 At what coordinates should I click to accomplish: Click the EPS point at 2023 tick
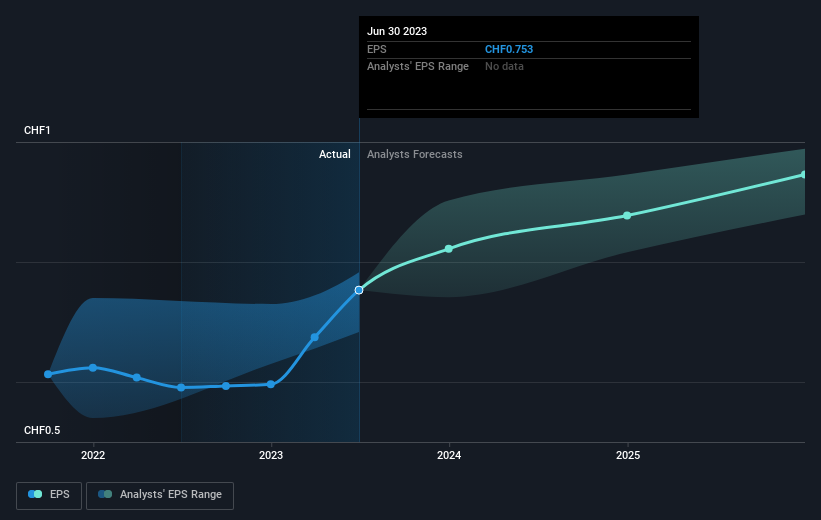[x=271, y=384]
